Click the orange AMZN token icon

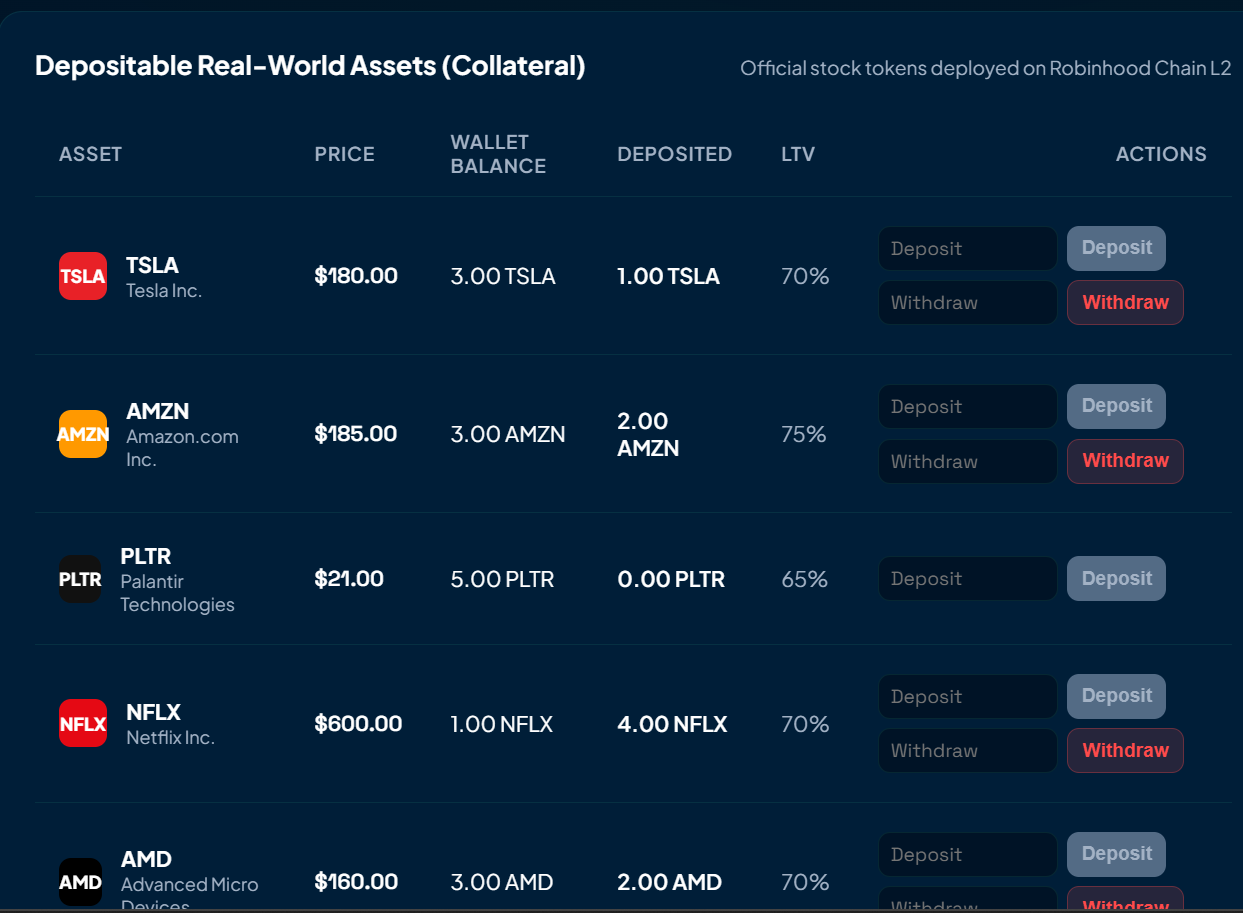(83, 434)
